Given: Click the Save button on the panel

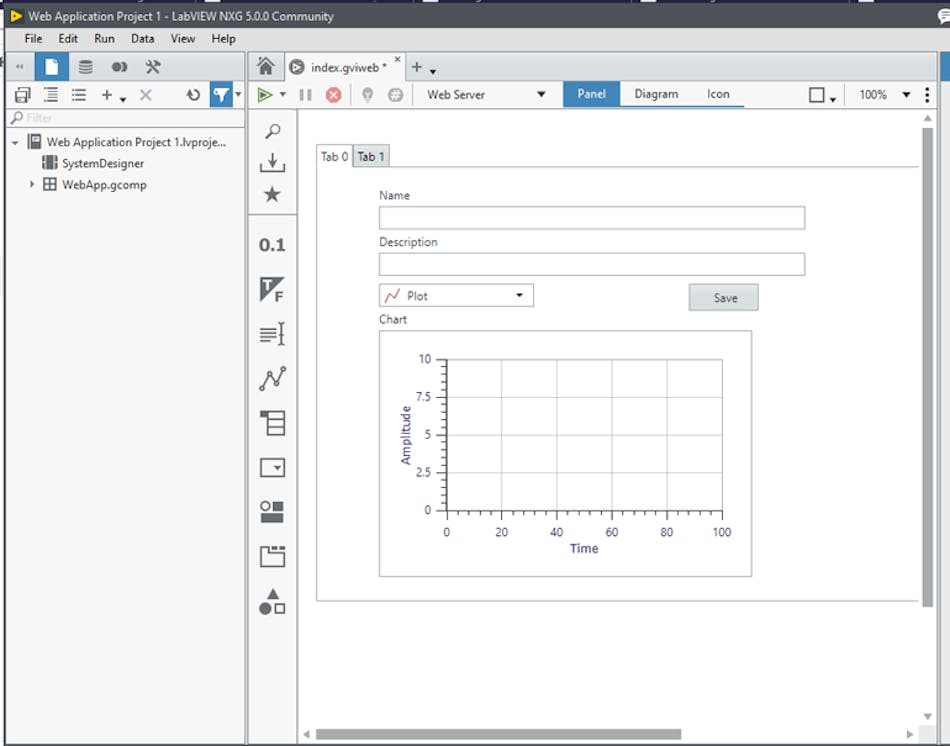Looking at the screenshot, I should pyautogui.click(x=723, y=297).
